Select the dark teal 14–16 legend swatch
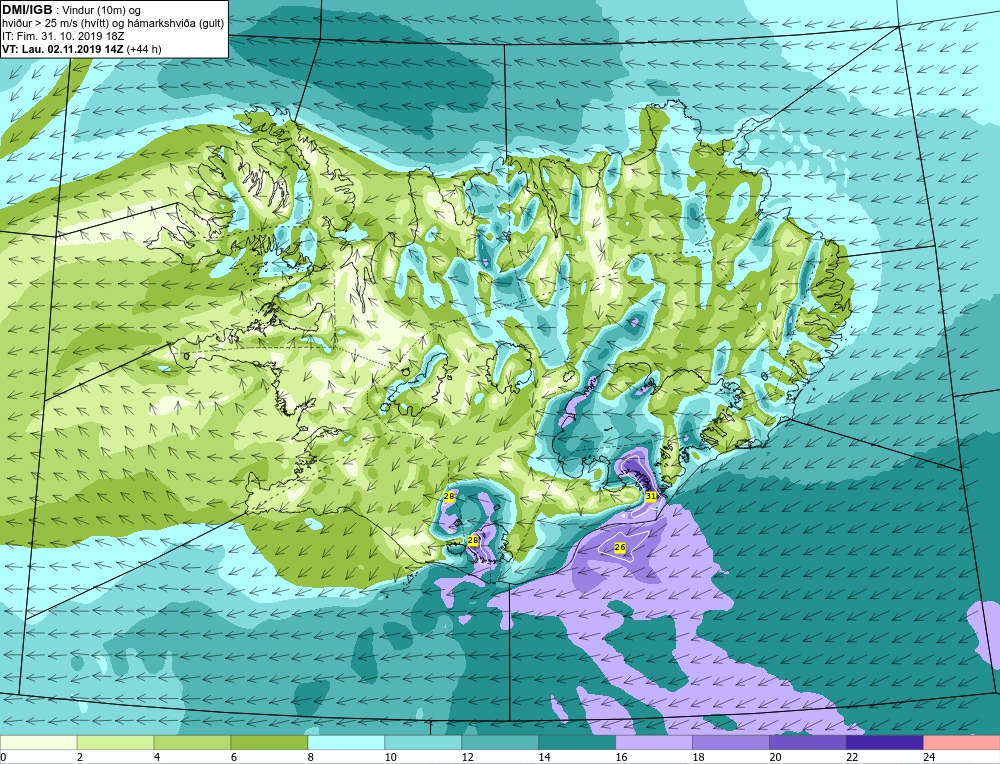 pos(577,743)
